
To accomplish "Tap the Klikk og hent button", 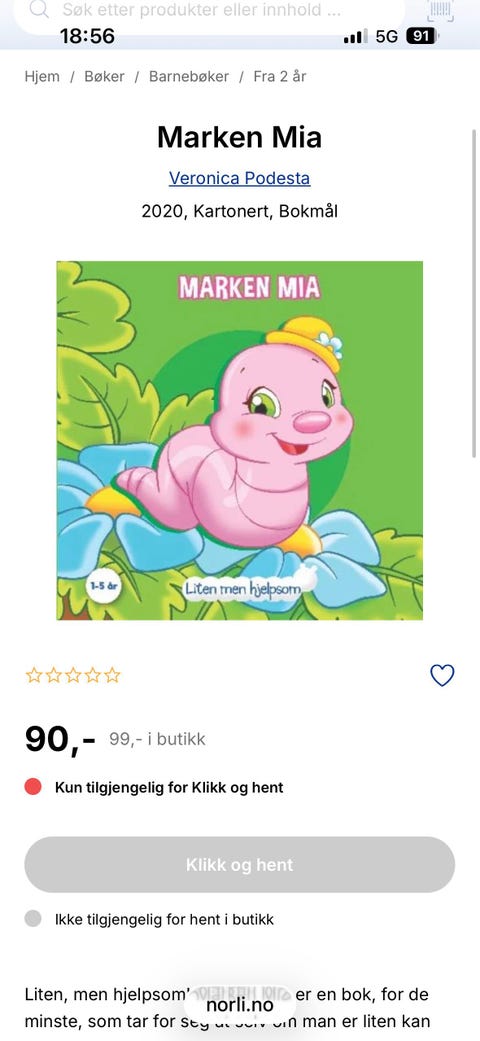I will [x=240, y=864].
